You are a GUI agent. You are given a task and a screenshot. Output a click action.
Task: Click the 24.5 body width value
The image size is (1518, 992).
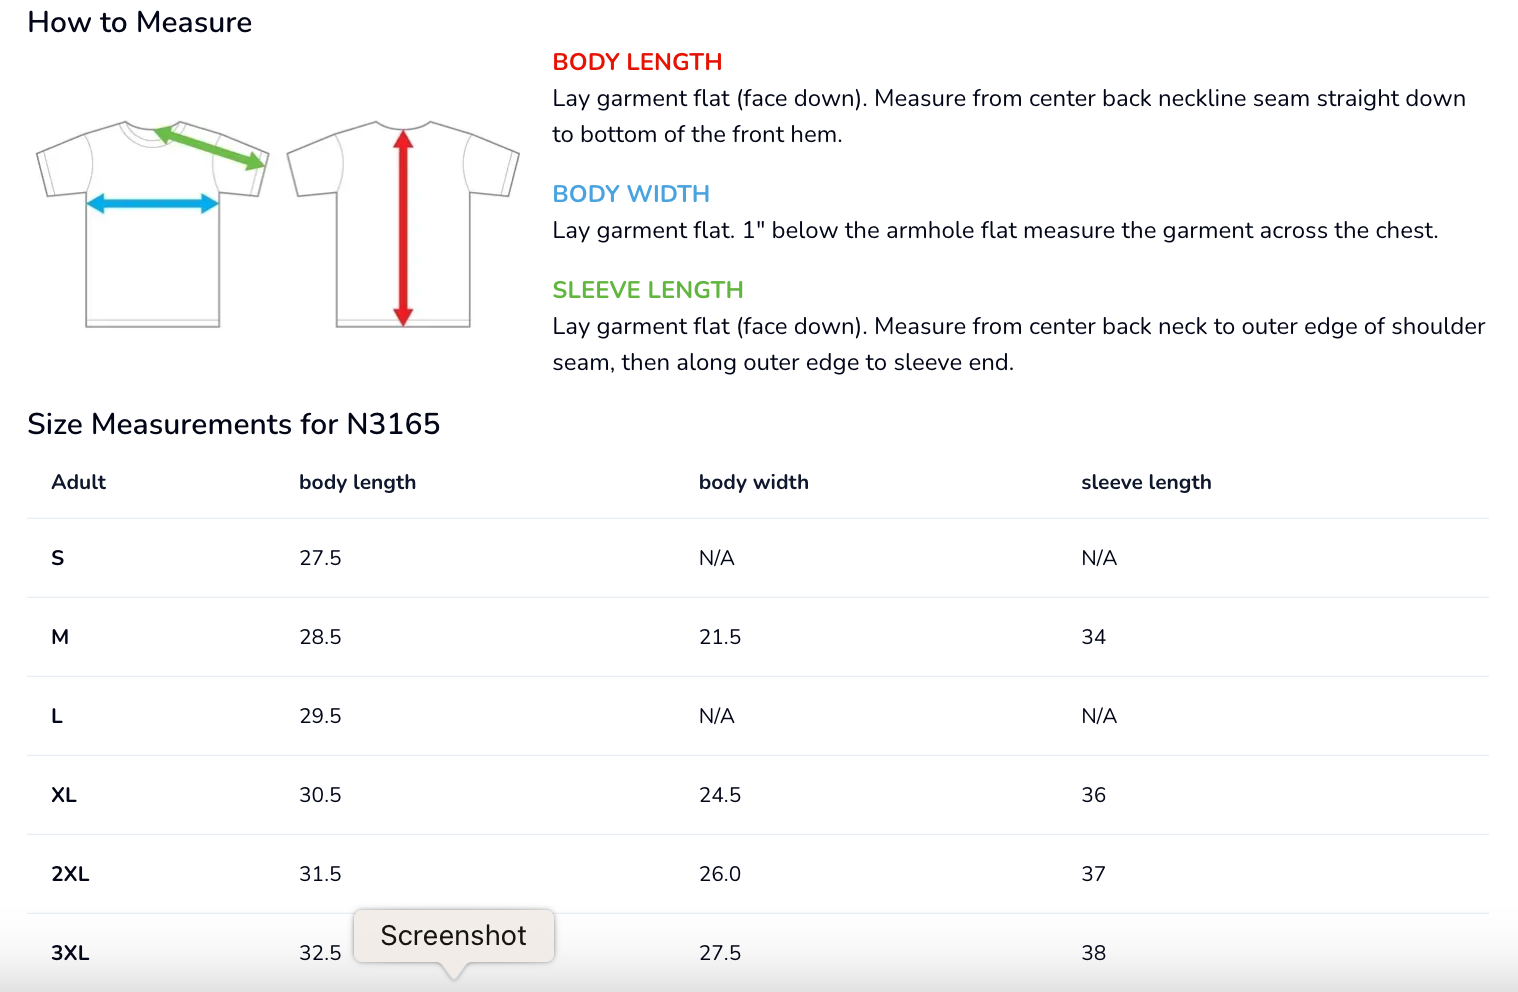(720, 795)
